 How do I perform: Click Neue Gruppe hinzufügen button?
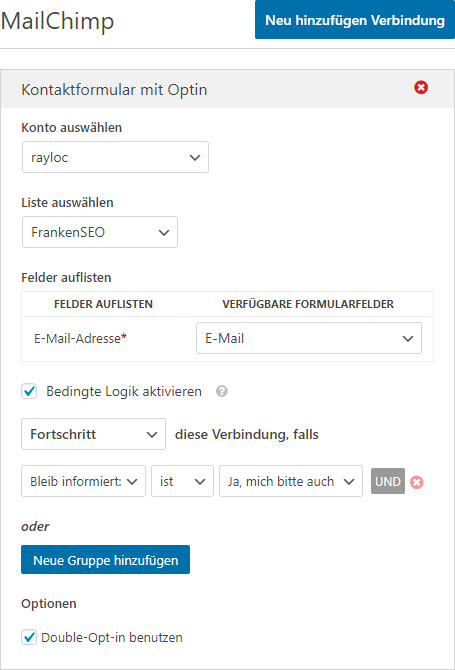(x=106, y=560)
